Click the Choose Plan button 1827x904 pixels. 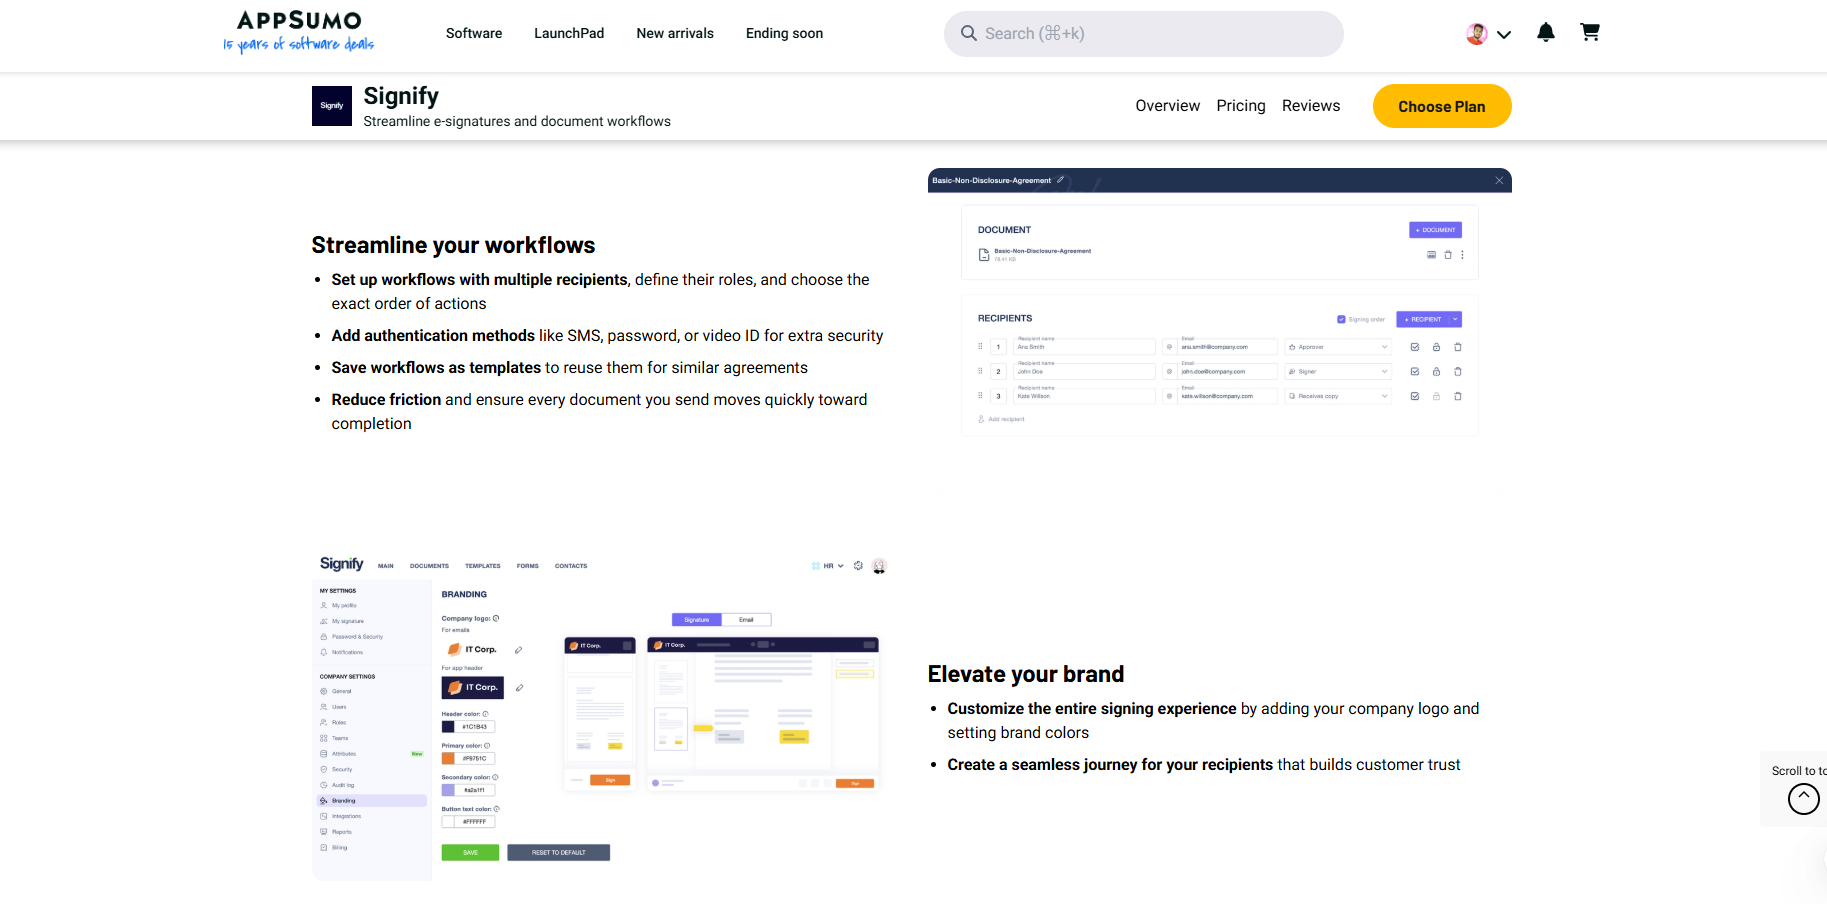click(1442, 106)
